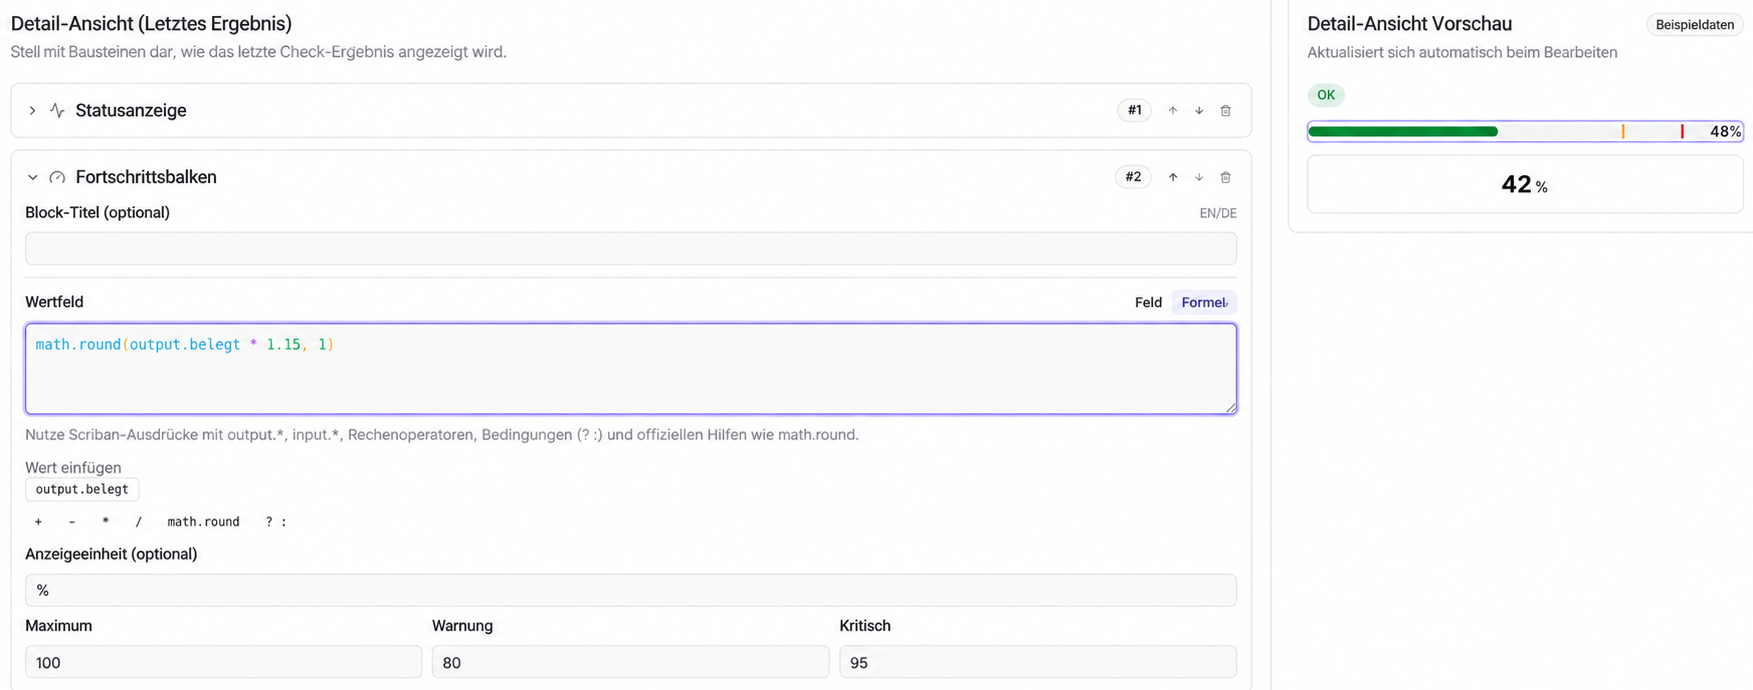Click the Fortschrittsbalken gauge icon
Viewport: 1753px width, 690px height.
[x=57, y=177]
